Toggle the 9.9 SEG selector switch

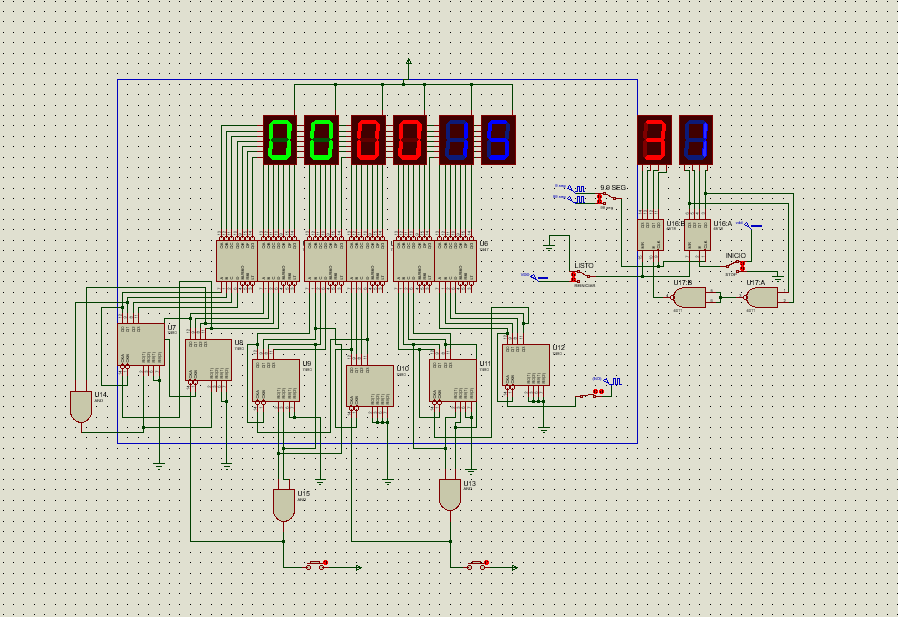point(602,198)
